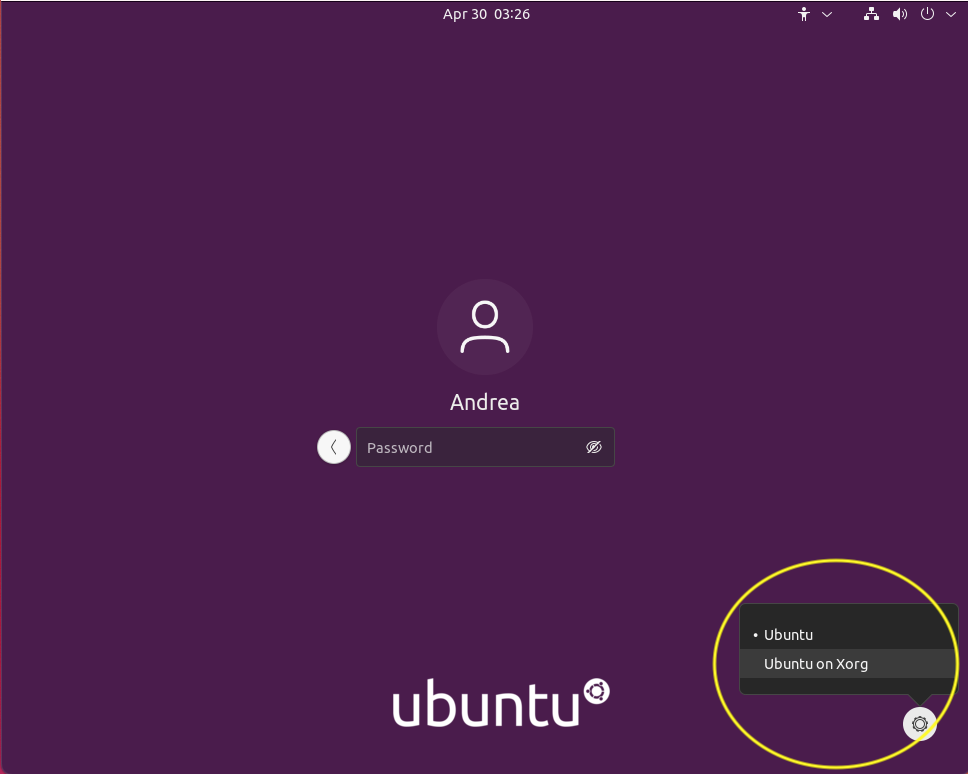Screen dimensions: 968x774
Task: Click the Apr 30 03:26 clock in the top bar
Action: [486, 14]
